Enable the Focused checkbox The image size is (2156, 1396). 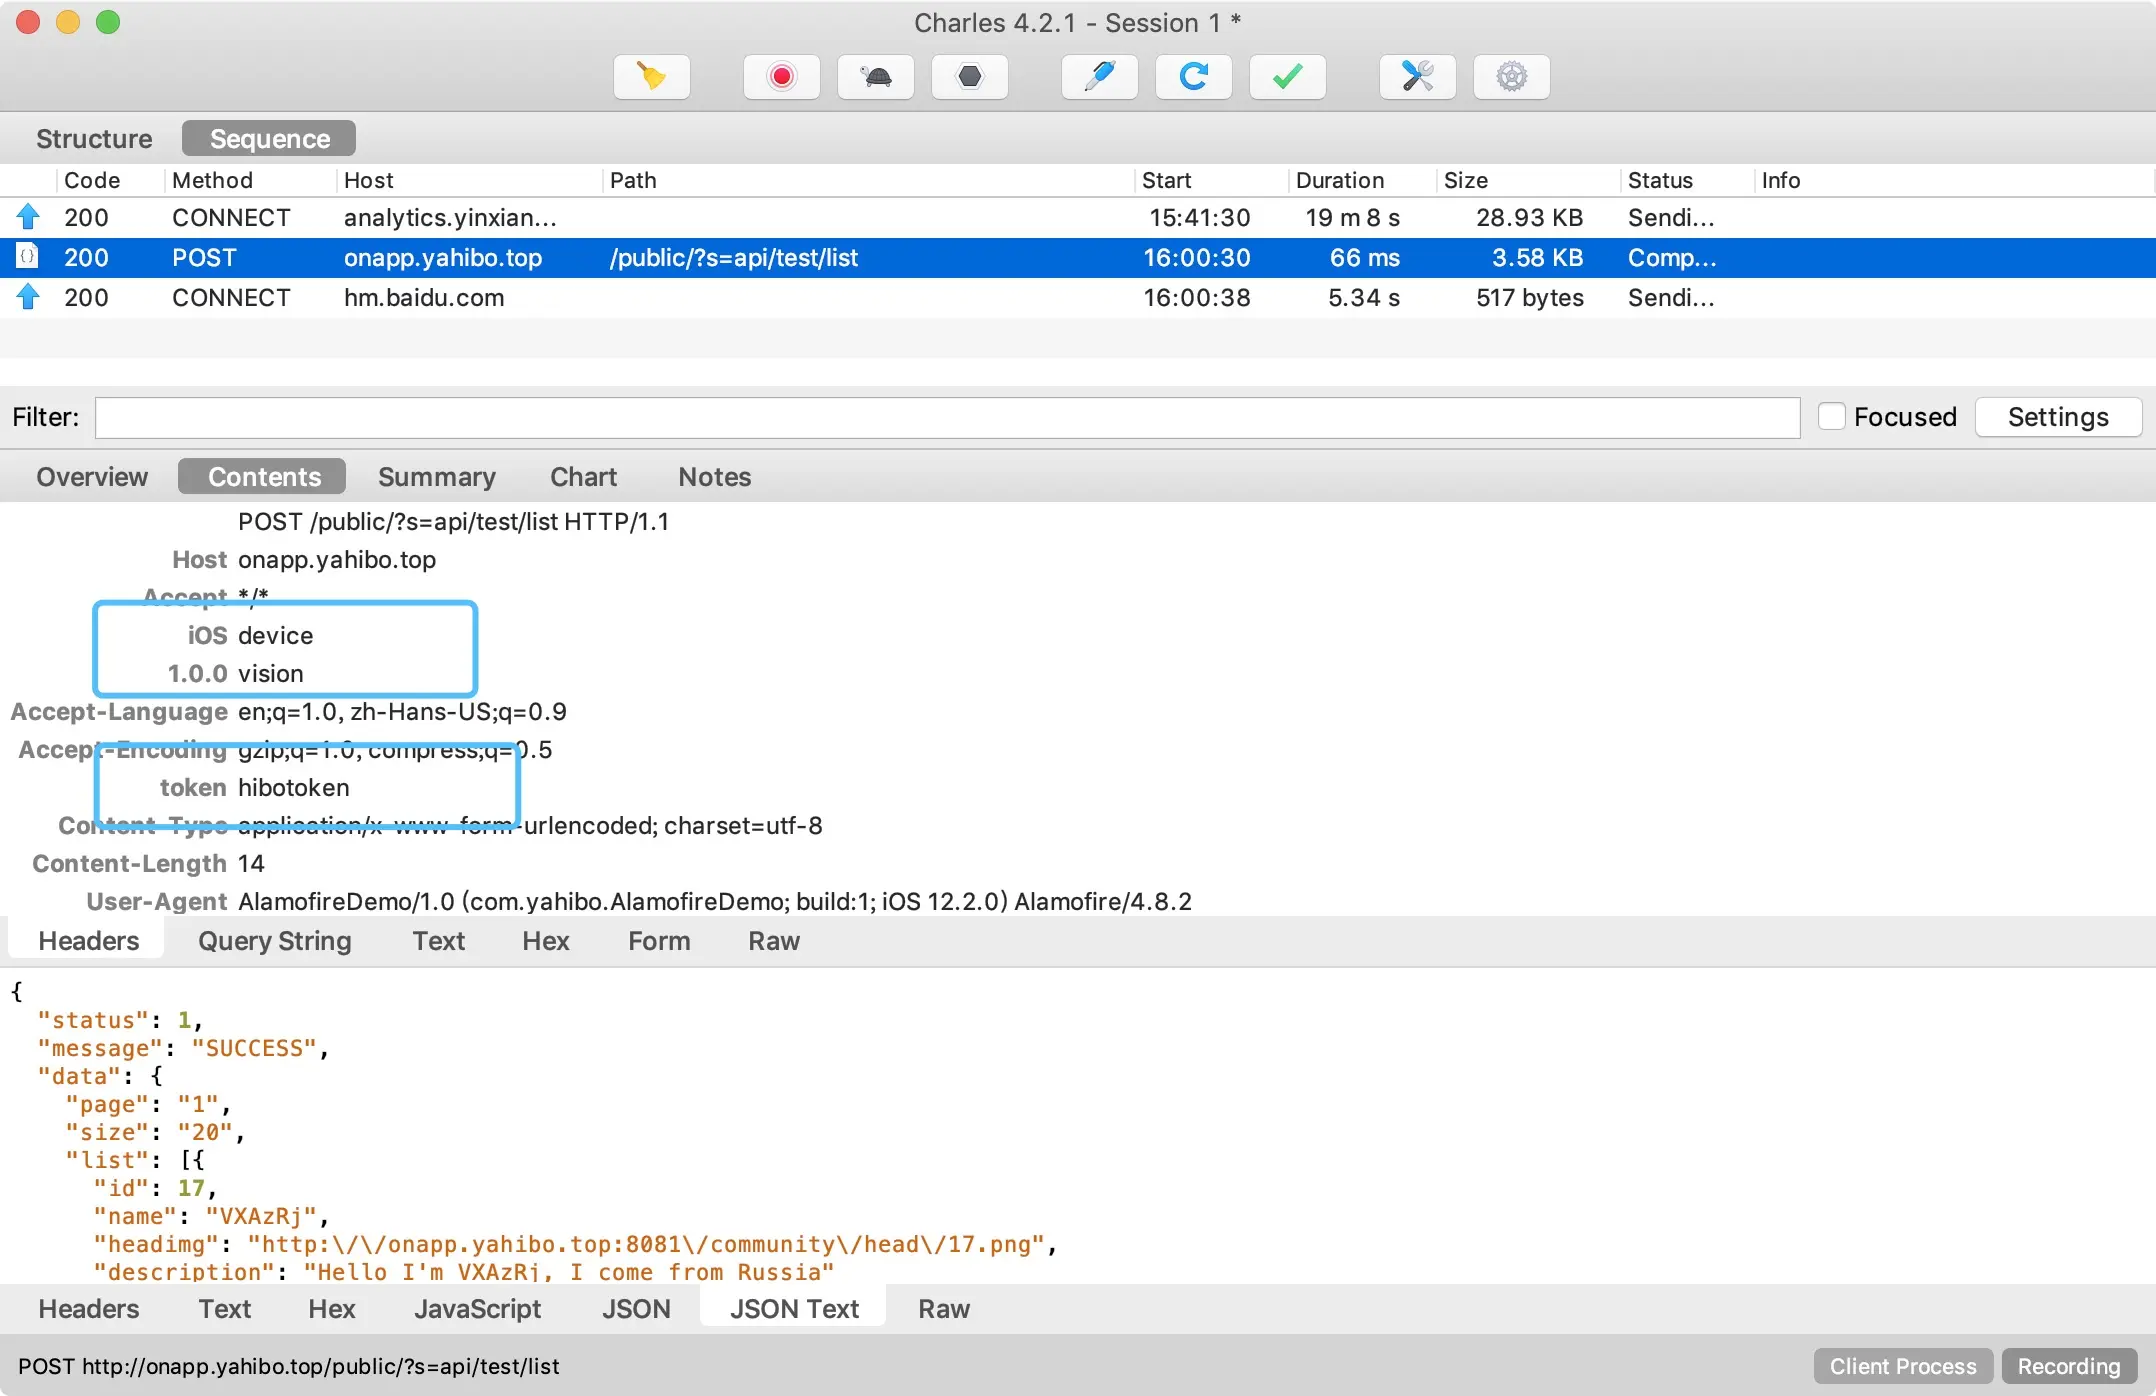(1831, 417)
